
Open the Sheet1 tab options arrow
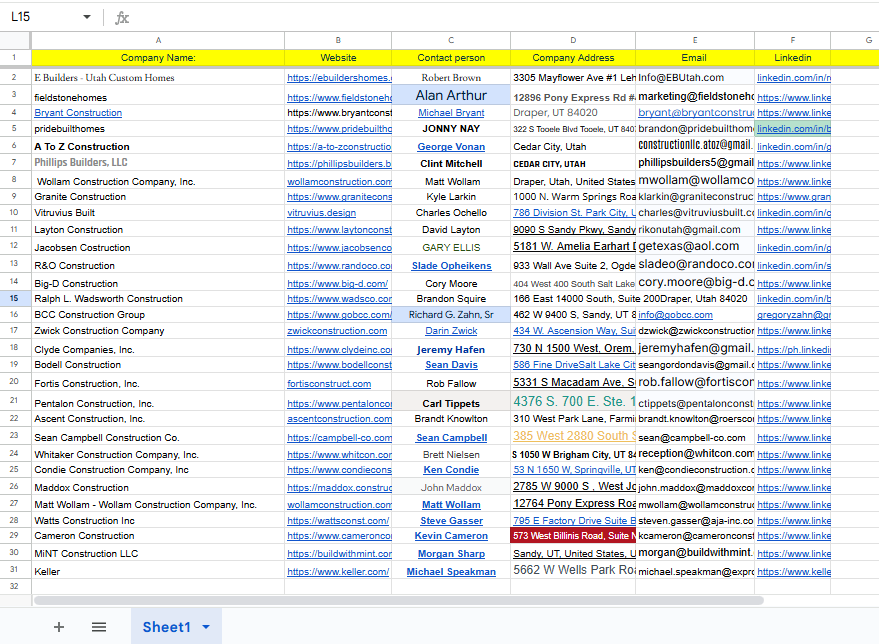click(x=206, y=627)
